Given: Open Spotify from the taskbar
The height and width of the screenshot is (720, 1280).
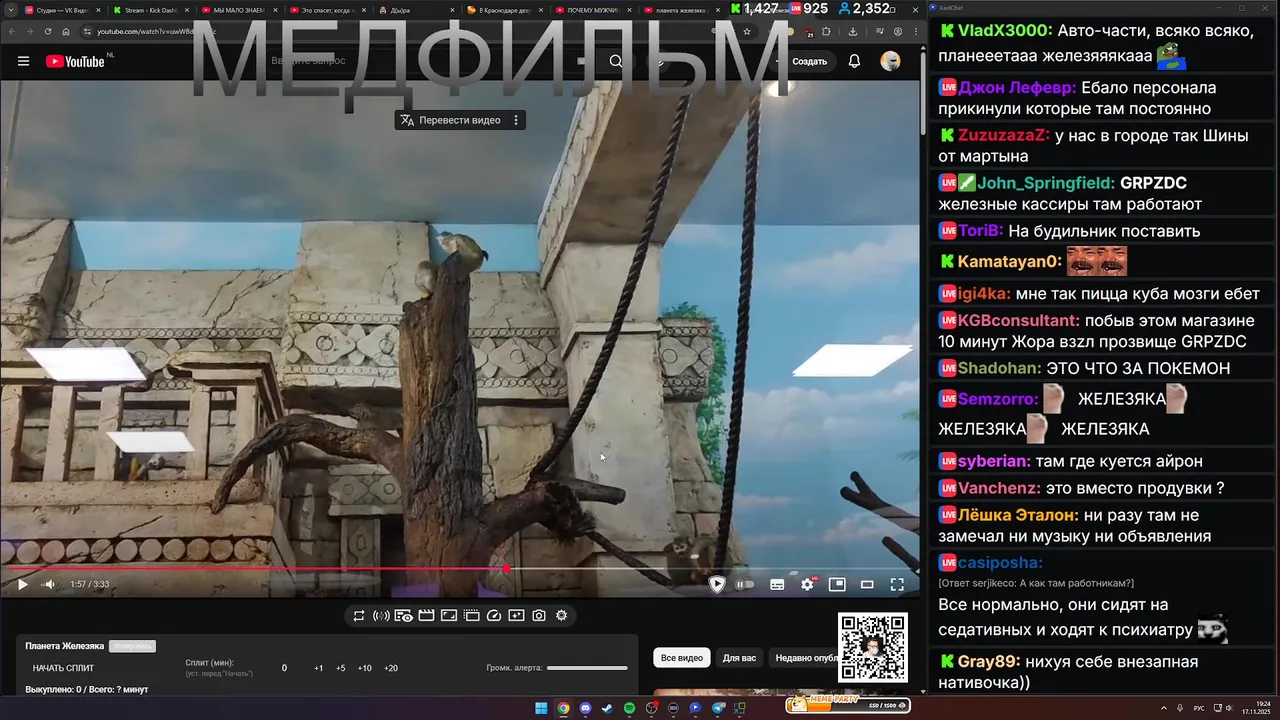Looking at the screenshot, I should coord(629,708).
